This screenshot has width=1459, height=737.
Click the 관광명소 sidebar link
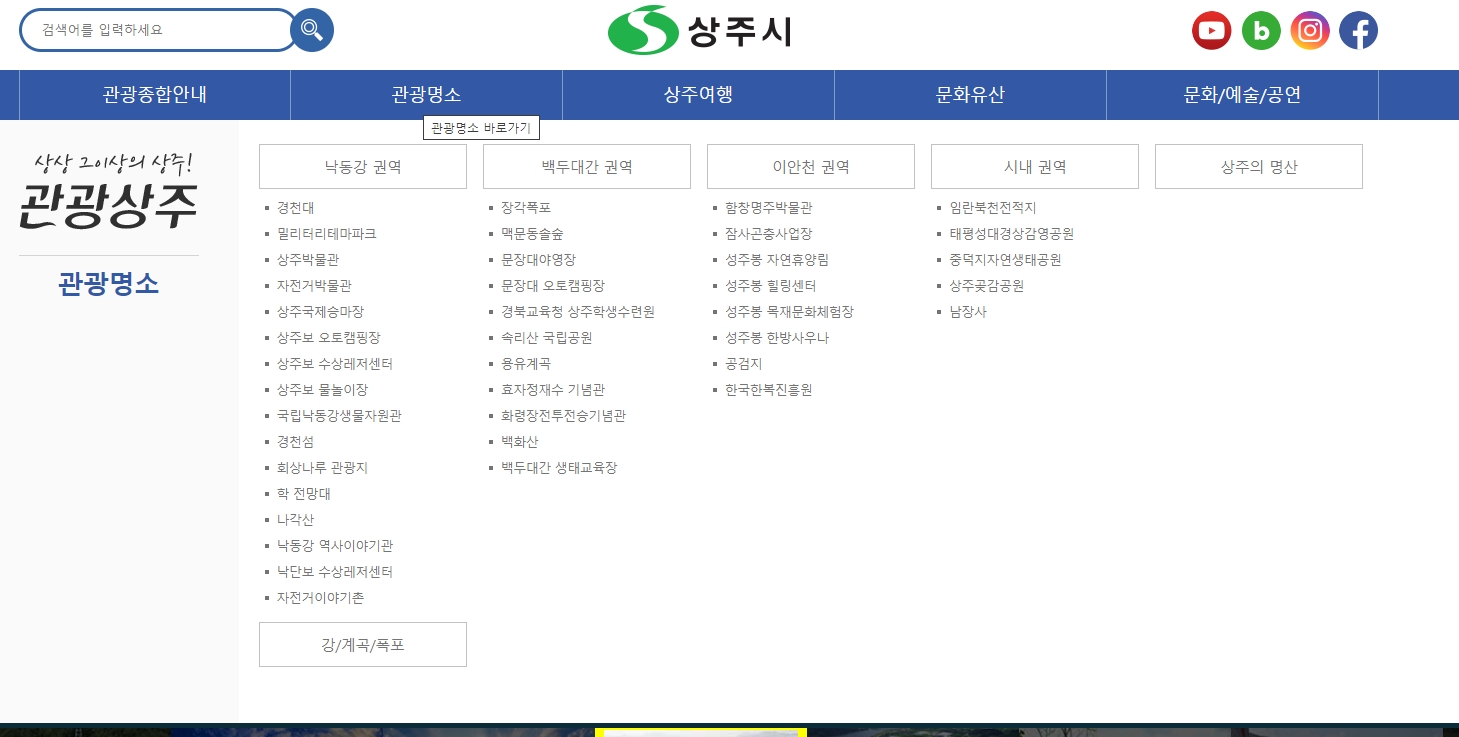tap(108, 283)
